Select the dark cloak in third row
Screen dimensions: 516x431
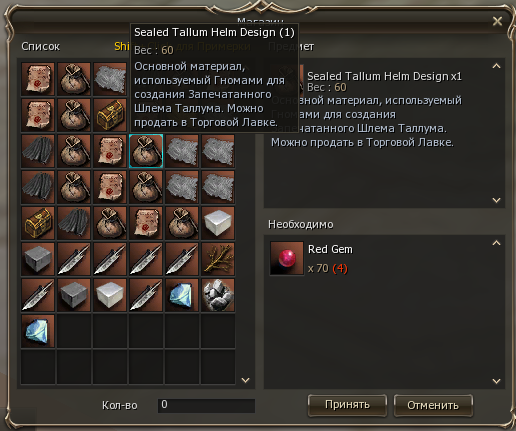pyautogui.click(x=38, y=151)
